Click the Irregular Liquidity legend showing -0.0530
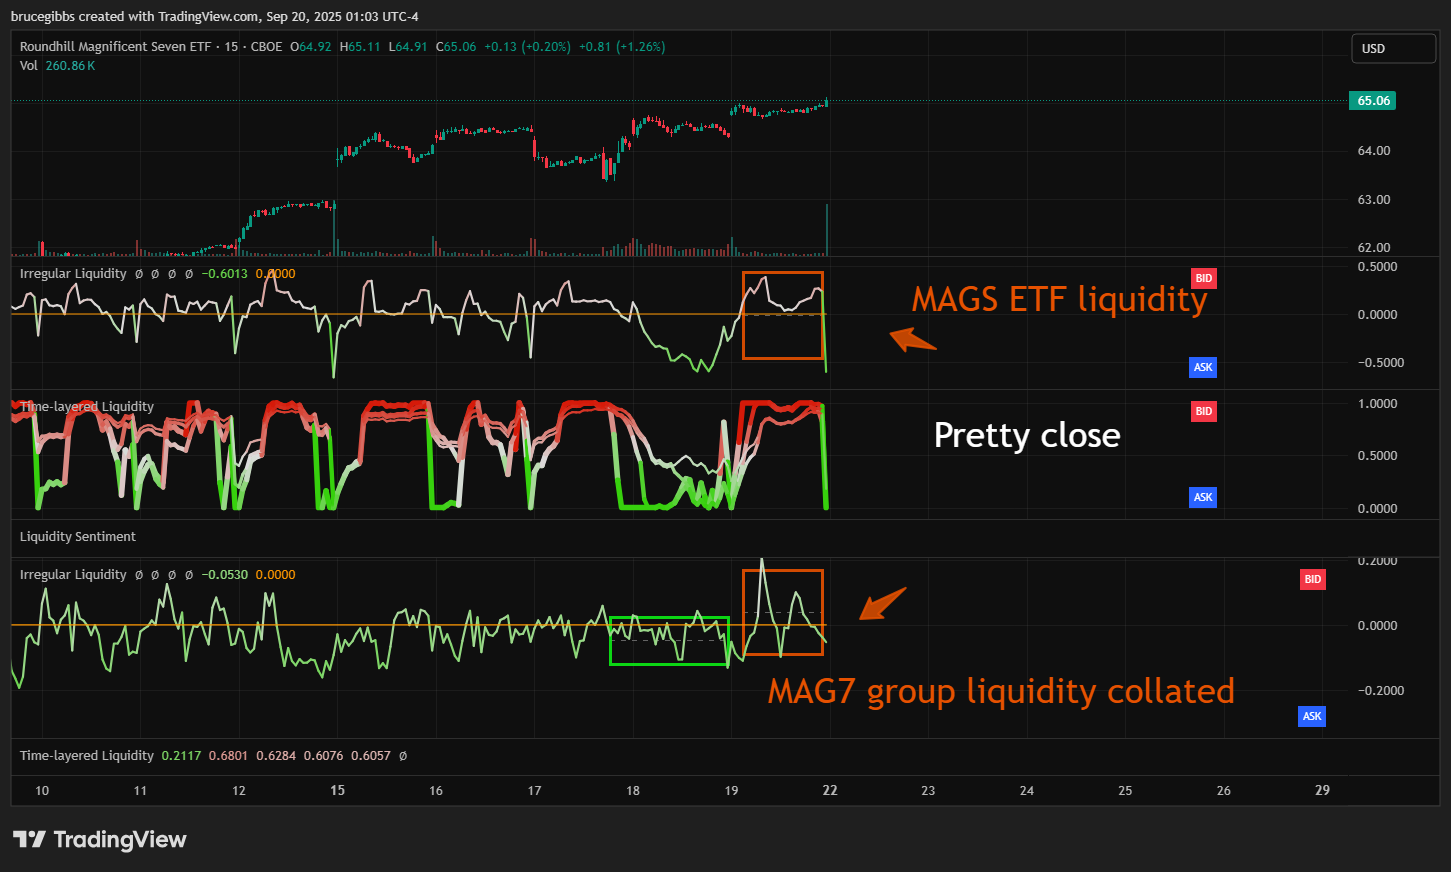Screen dimensions: 1451x872 click(x=158, y=575)
